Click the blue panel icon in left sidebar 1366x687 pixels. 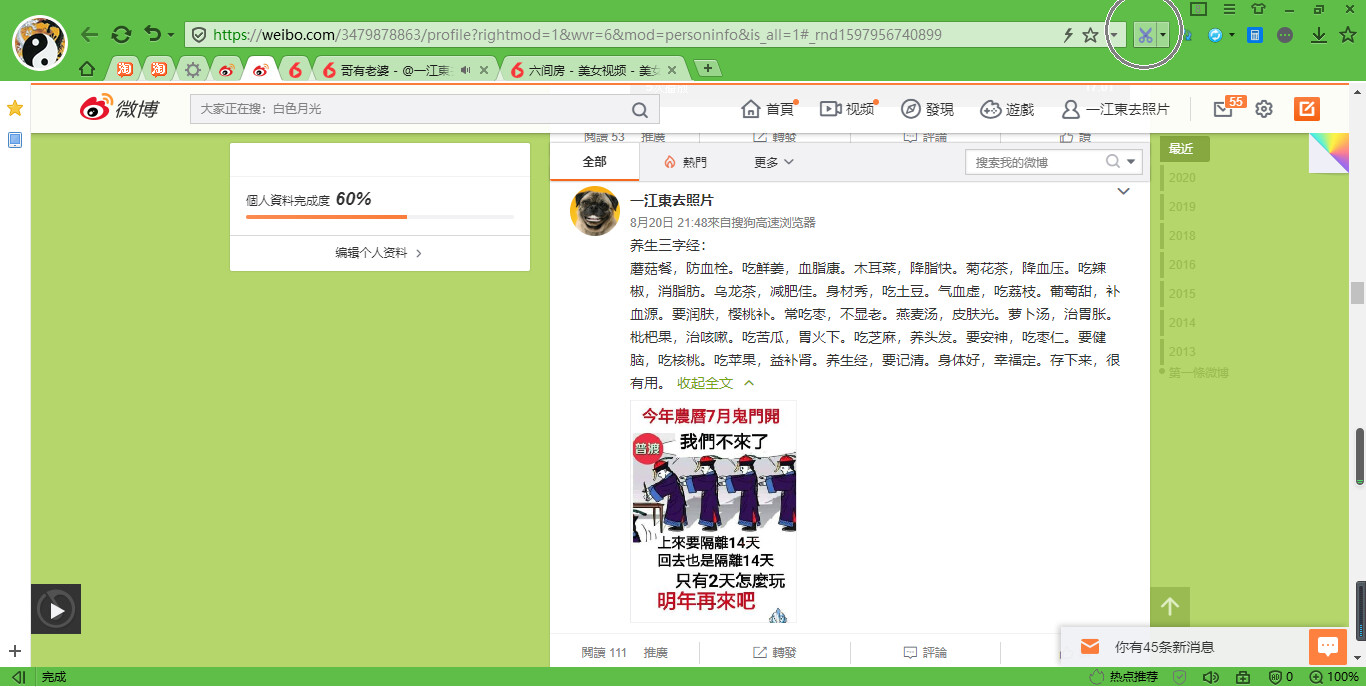[x=15, y=140]
